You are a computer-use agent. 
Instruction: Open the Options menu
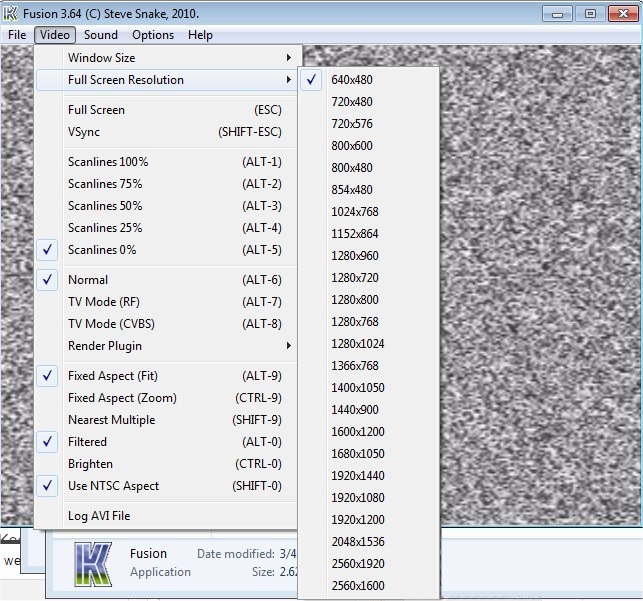click(x=153, y=35)
